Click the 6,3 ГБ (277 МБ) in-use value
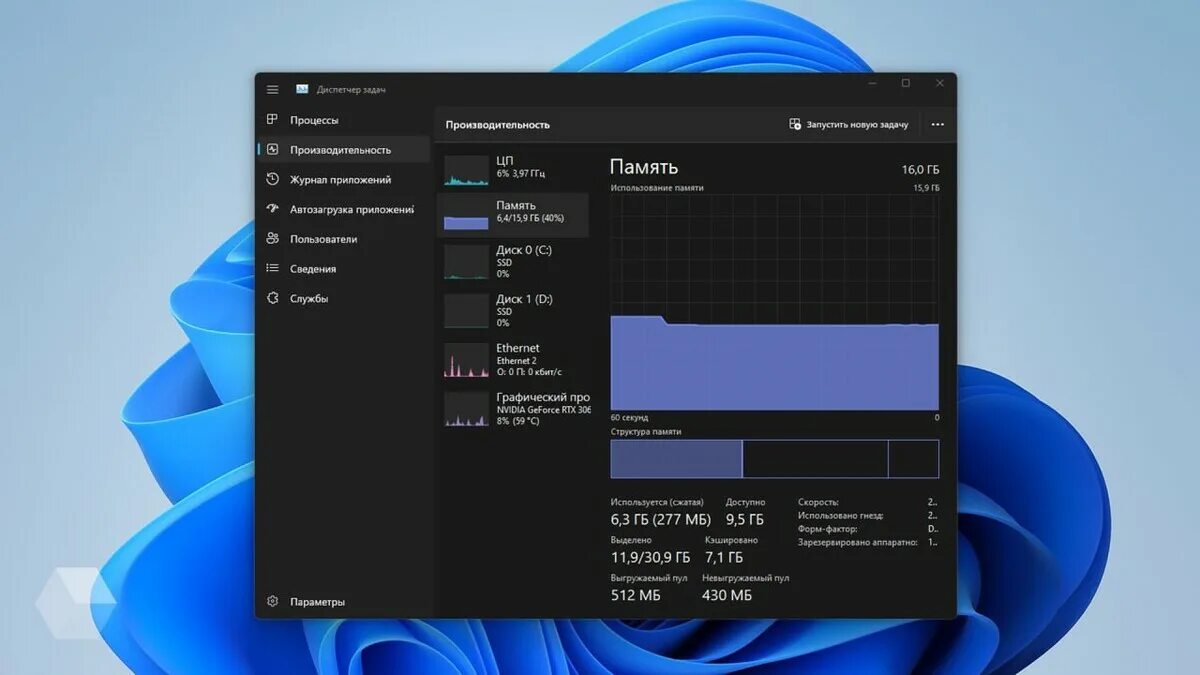This screenshot has height=675, width=1200. coord(661,519)
